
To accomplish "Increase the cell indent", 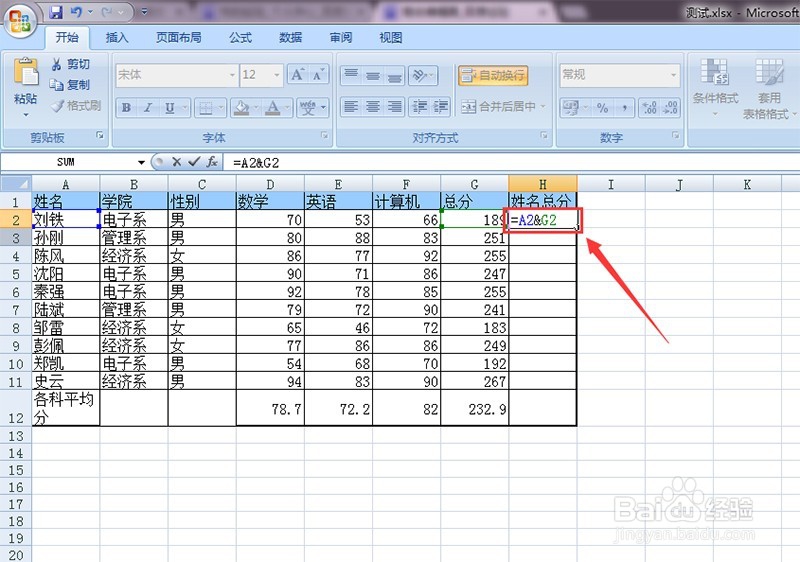I will 441,107.
